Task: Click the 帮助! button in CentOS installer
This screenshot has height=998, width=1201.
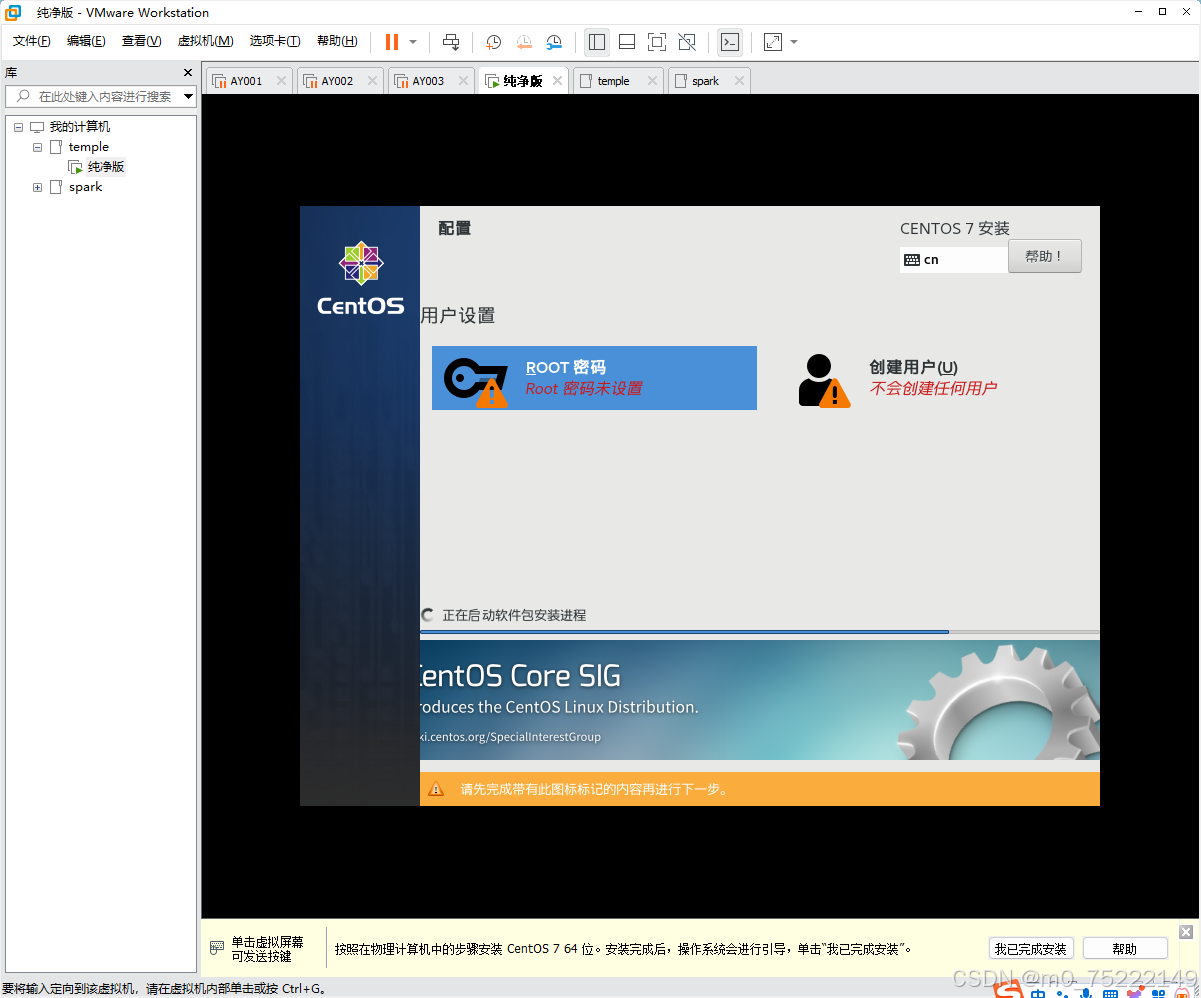Action: [x=1044, y=256]
